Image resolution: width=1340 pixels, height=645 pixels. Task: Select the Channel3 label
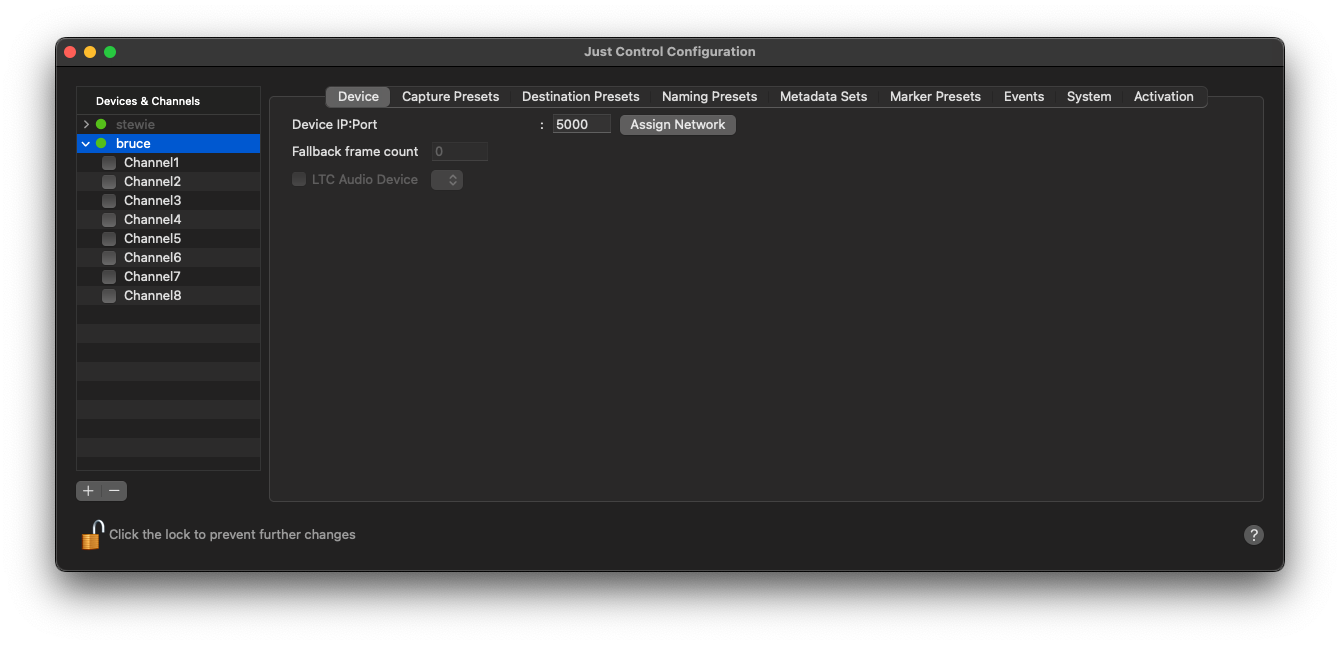point(152,201)
